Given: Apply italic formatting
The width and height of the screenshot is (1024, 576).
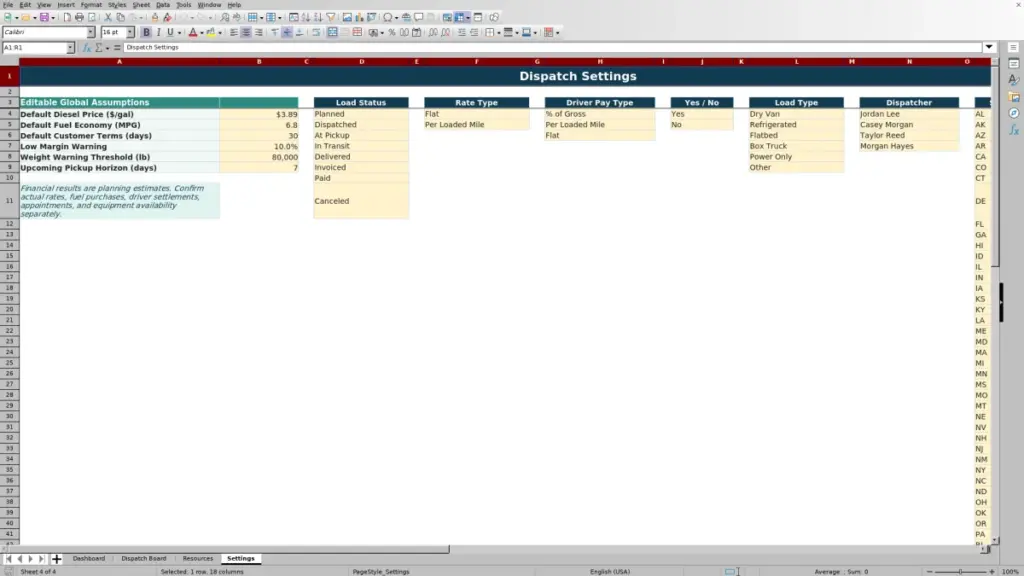Looking at the screenshot, I should pos(158,33).
